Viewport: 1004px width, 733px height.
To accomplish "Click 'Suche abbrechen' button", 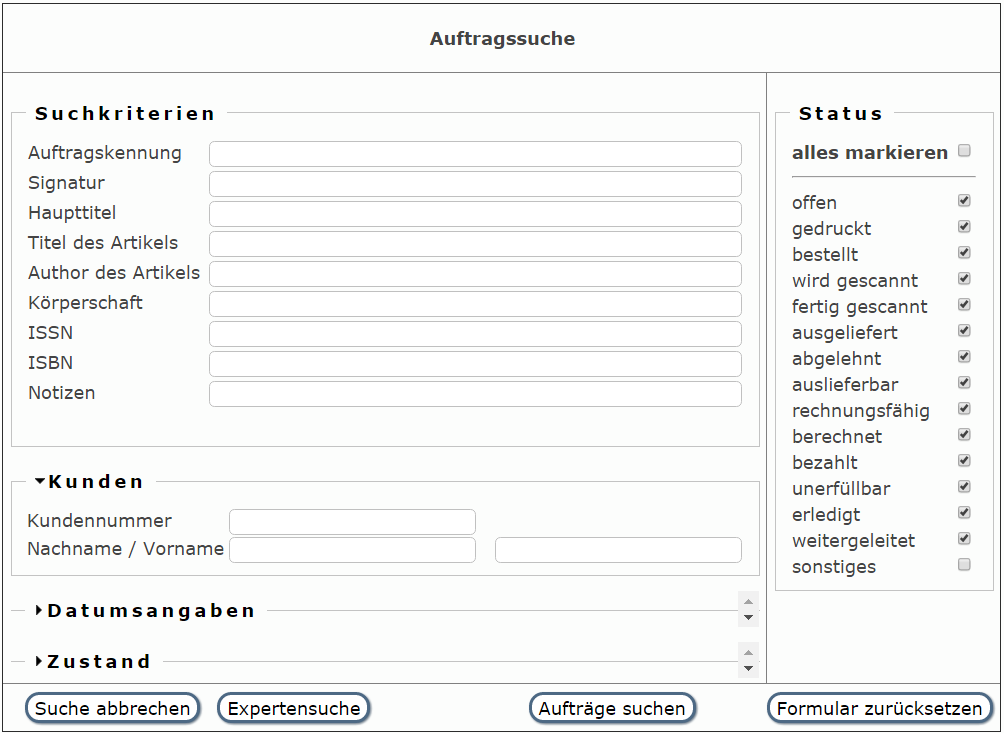I will [x=112, y=709].
